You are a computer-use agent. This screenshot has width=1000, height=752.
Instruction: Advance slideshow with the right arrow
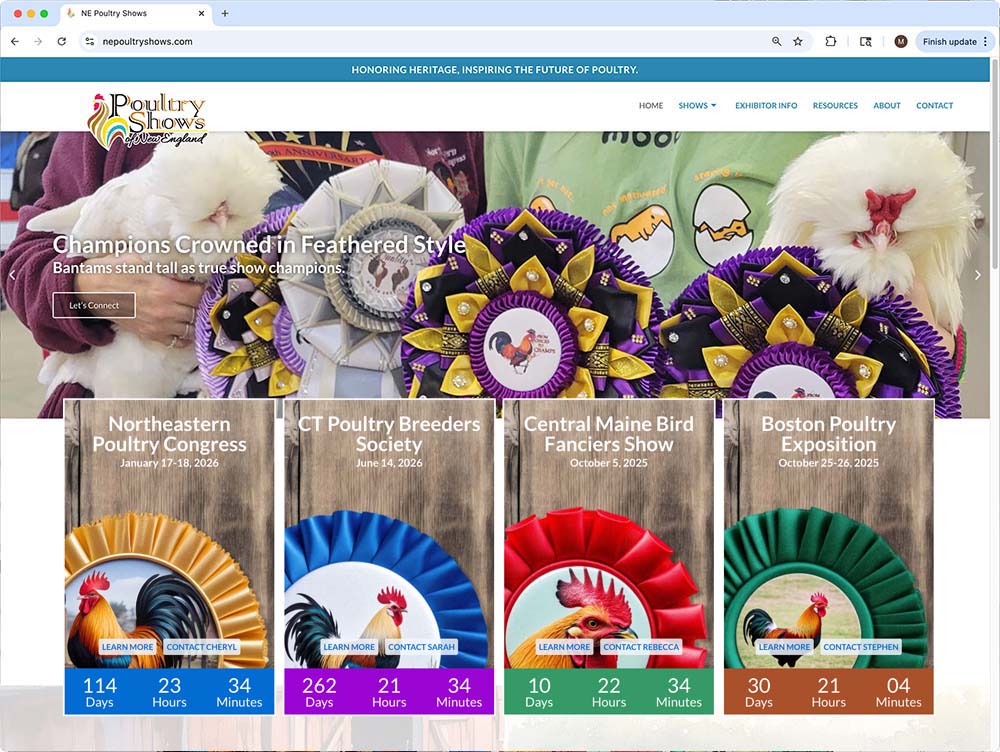pyautogui.click(x=978, y=275)
